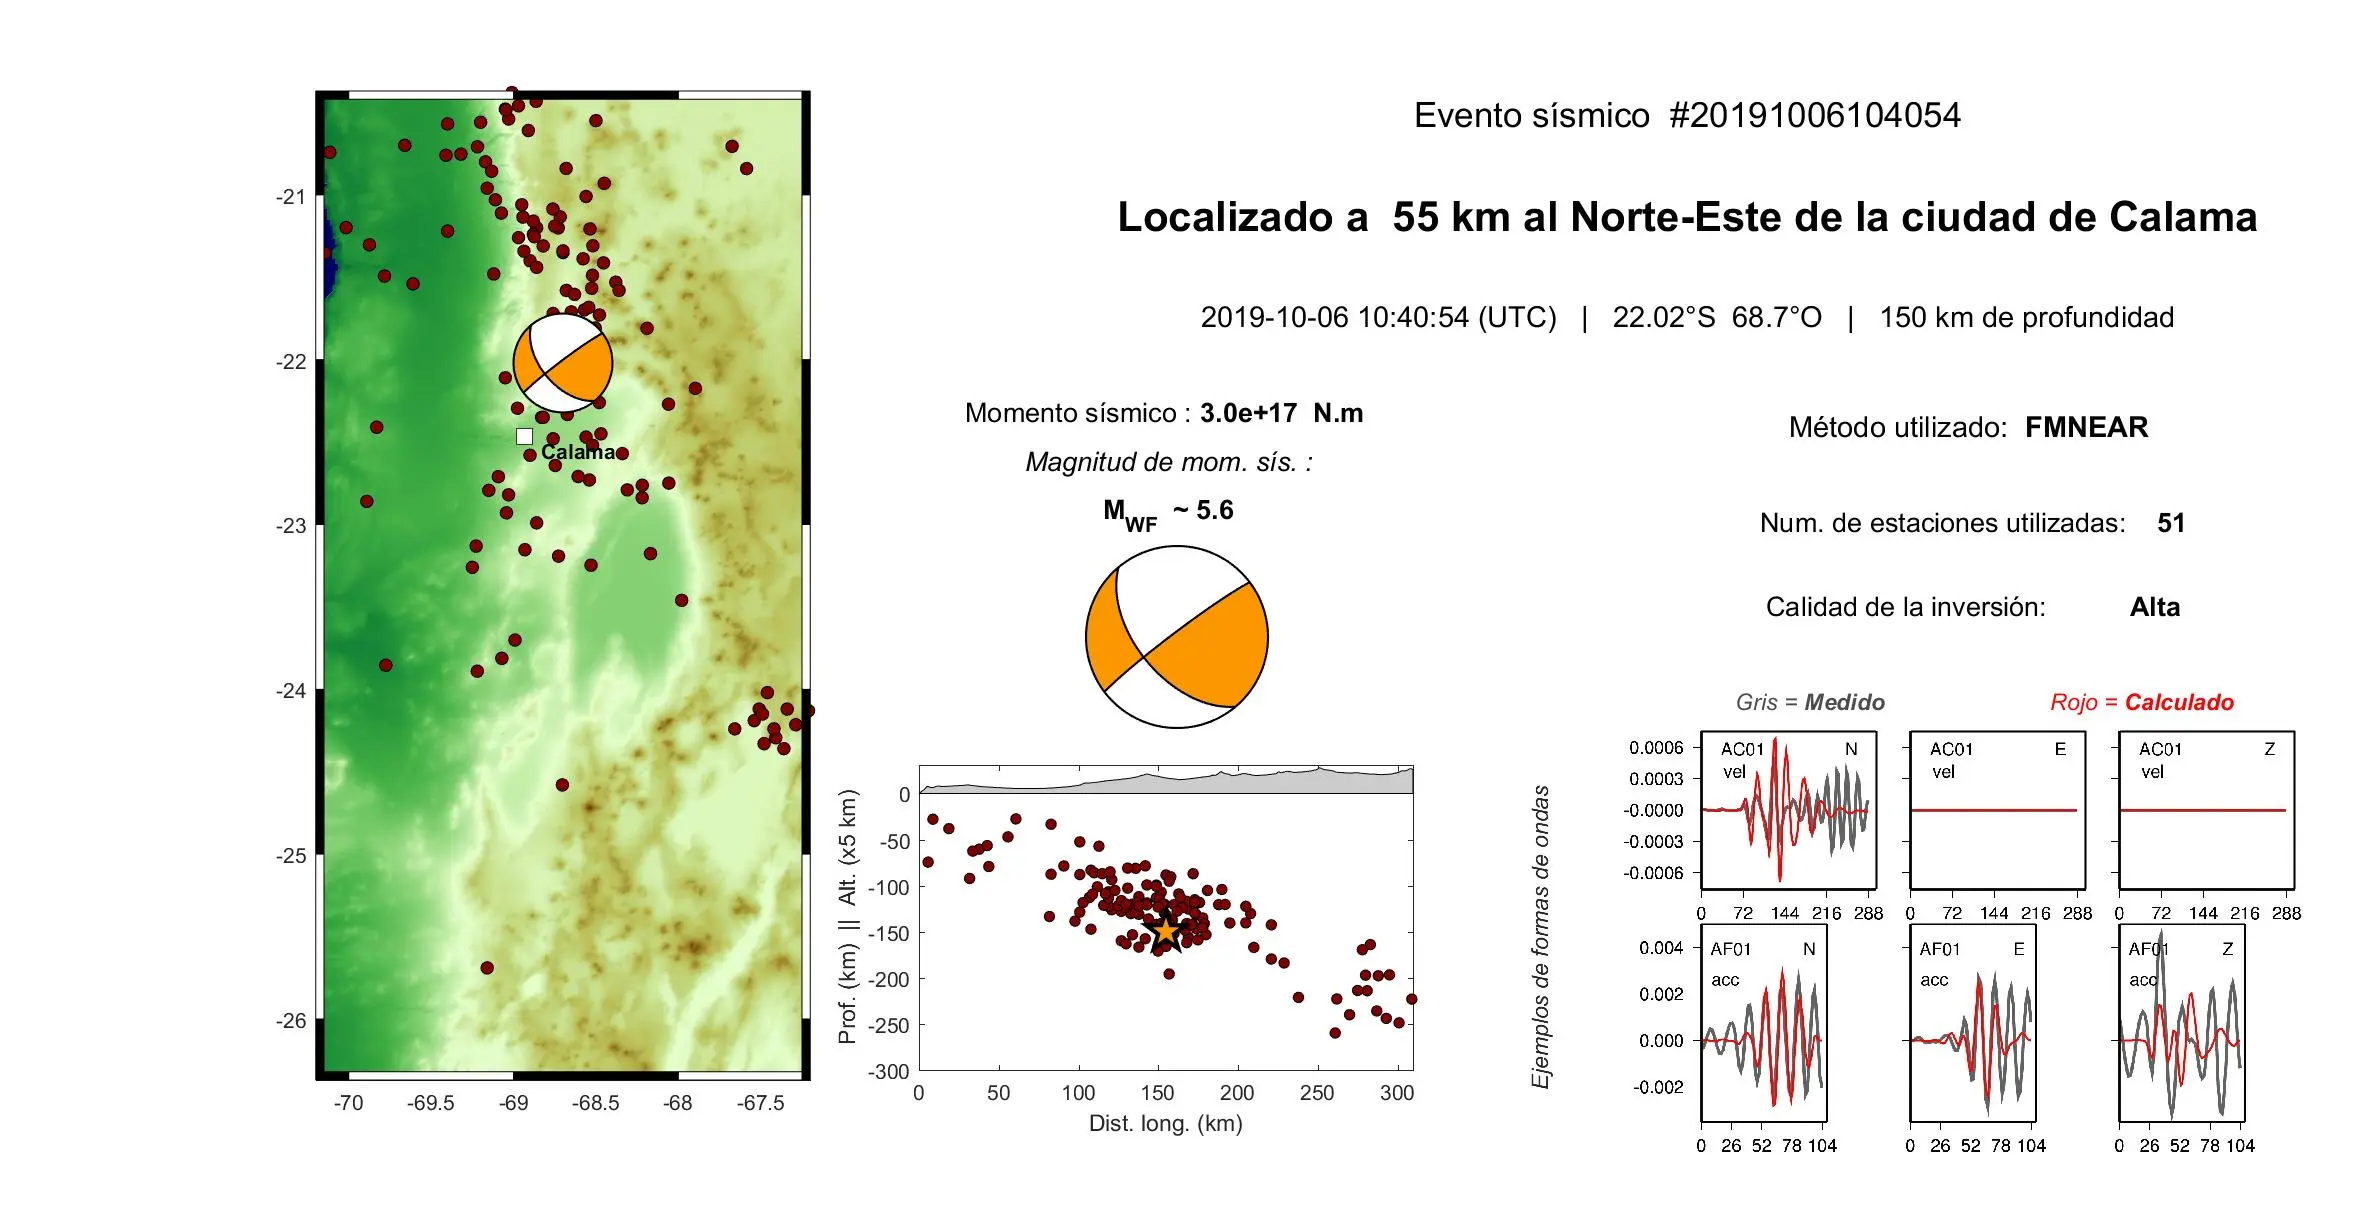Click 'Magnitud de mom. sís. :' label
The height and width of the screenshot is (1212, 2378).
coord(1169,462)
